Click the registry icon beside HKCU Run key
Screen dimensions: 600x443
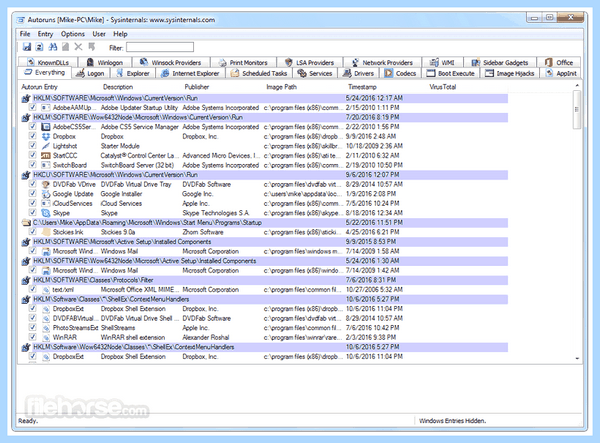click(26, 175)
